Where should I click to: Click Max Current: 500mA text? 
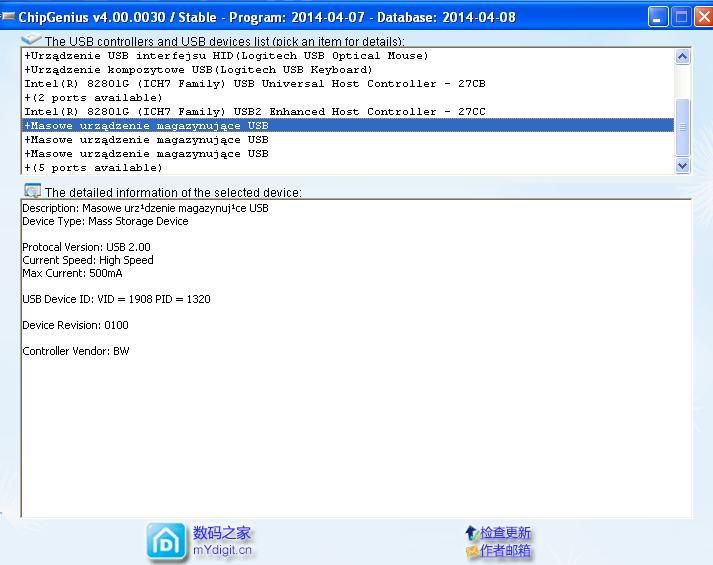click(x=72, y=273)
